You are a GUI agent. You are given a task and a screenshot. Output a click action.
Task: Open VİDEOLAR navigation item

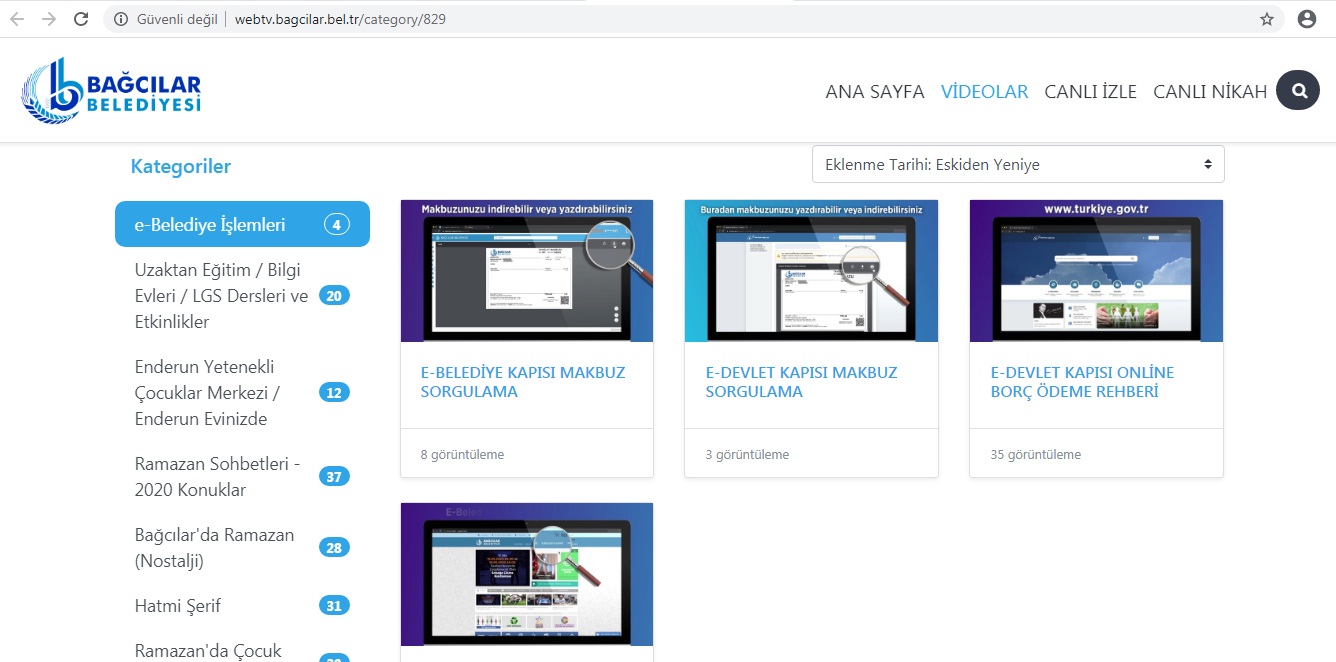tap(984, 92)
